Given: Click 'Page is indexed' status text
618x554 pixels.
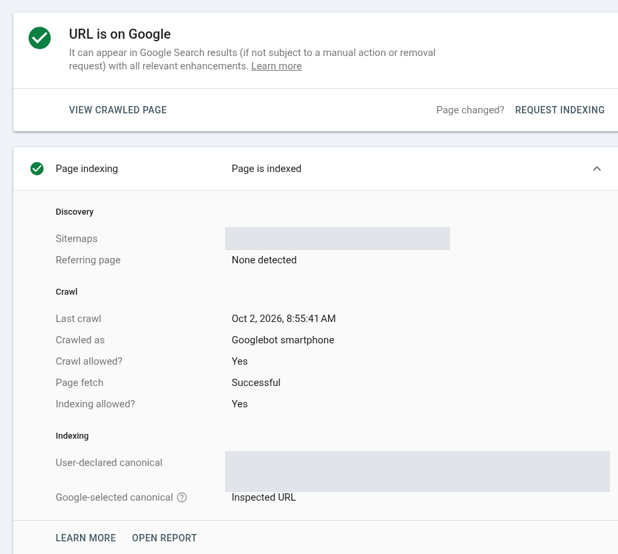Looking at the screenshot, I should click(266, 169).
